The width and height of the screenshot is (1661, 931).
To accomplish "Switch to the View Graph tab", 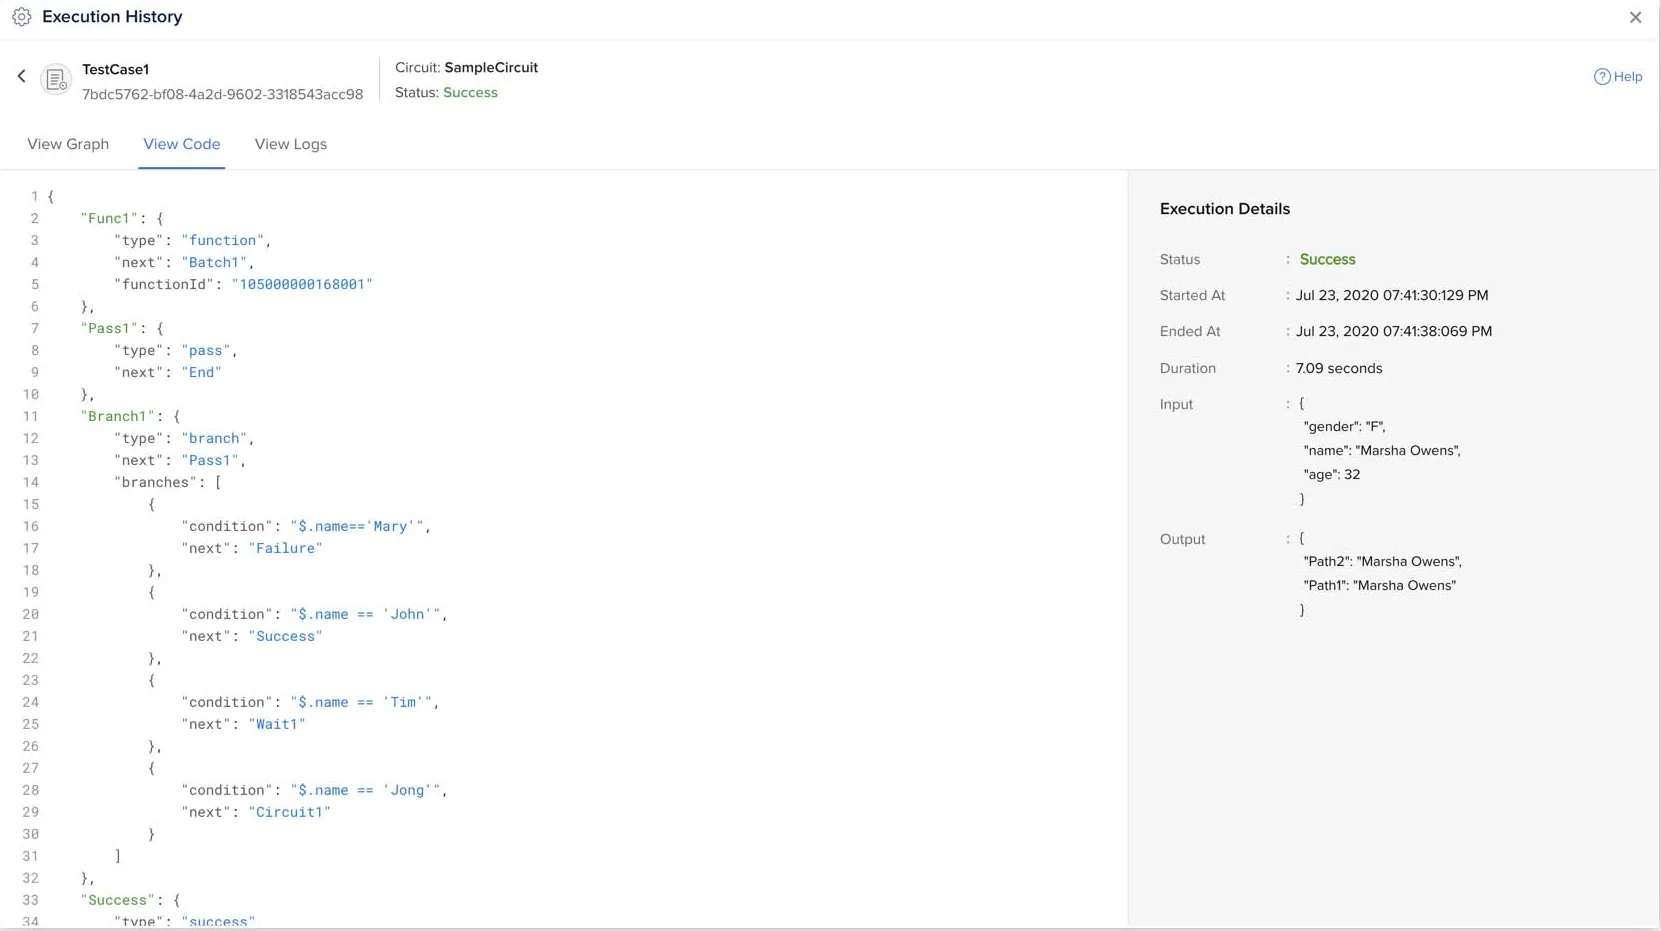I will (x=68, y=144).
